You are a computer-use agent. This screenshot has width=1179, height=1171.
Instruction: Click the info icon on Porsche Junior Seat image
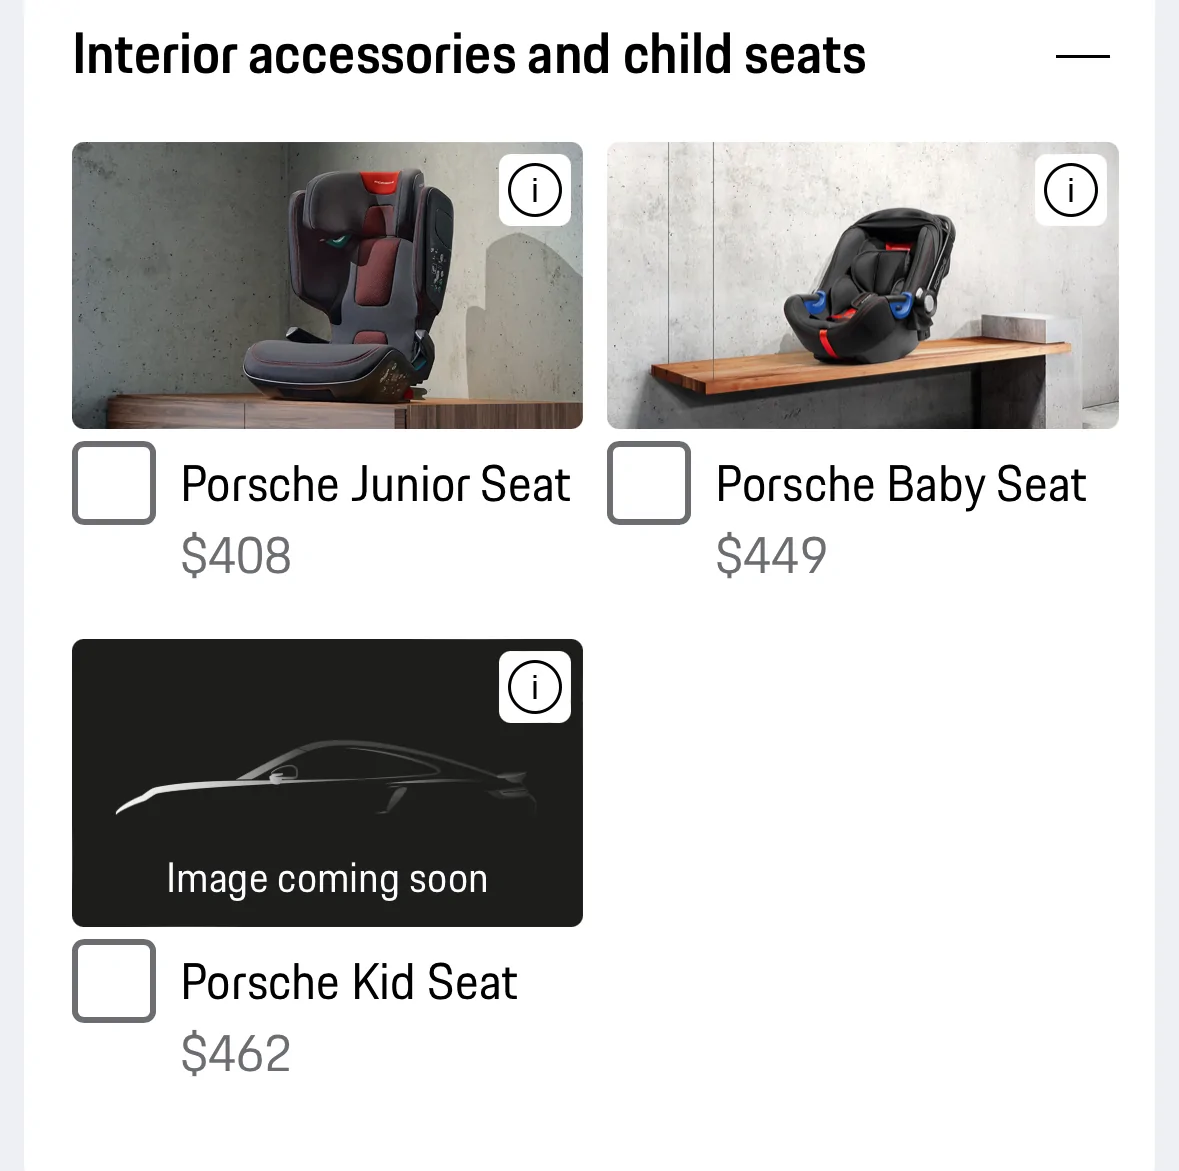point(534,190)
